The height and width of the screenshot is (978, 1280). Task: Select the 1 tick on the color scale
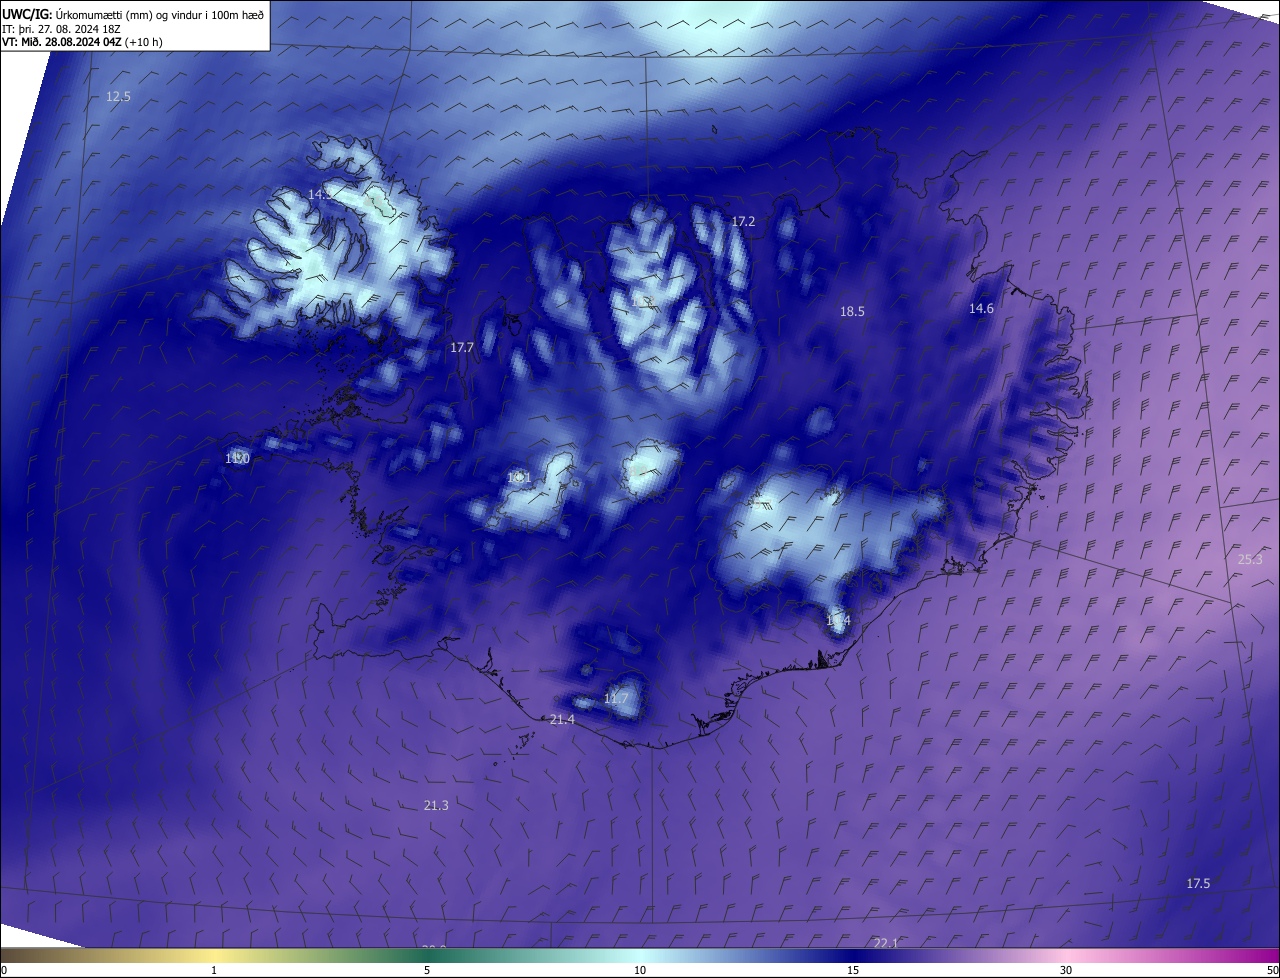coord(214,971)
